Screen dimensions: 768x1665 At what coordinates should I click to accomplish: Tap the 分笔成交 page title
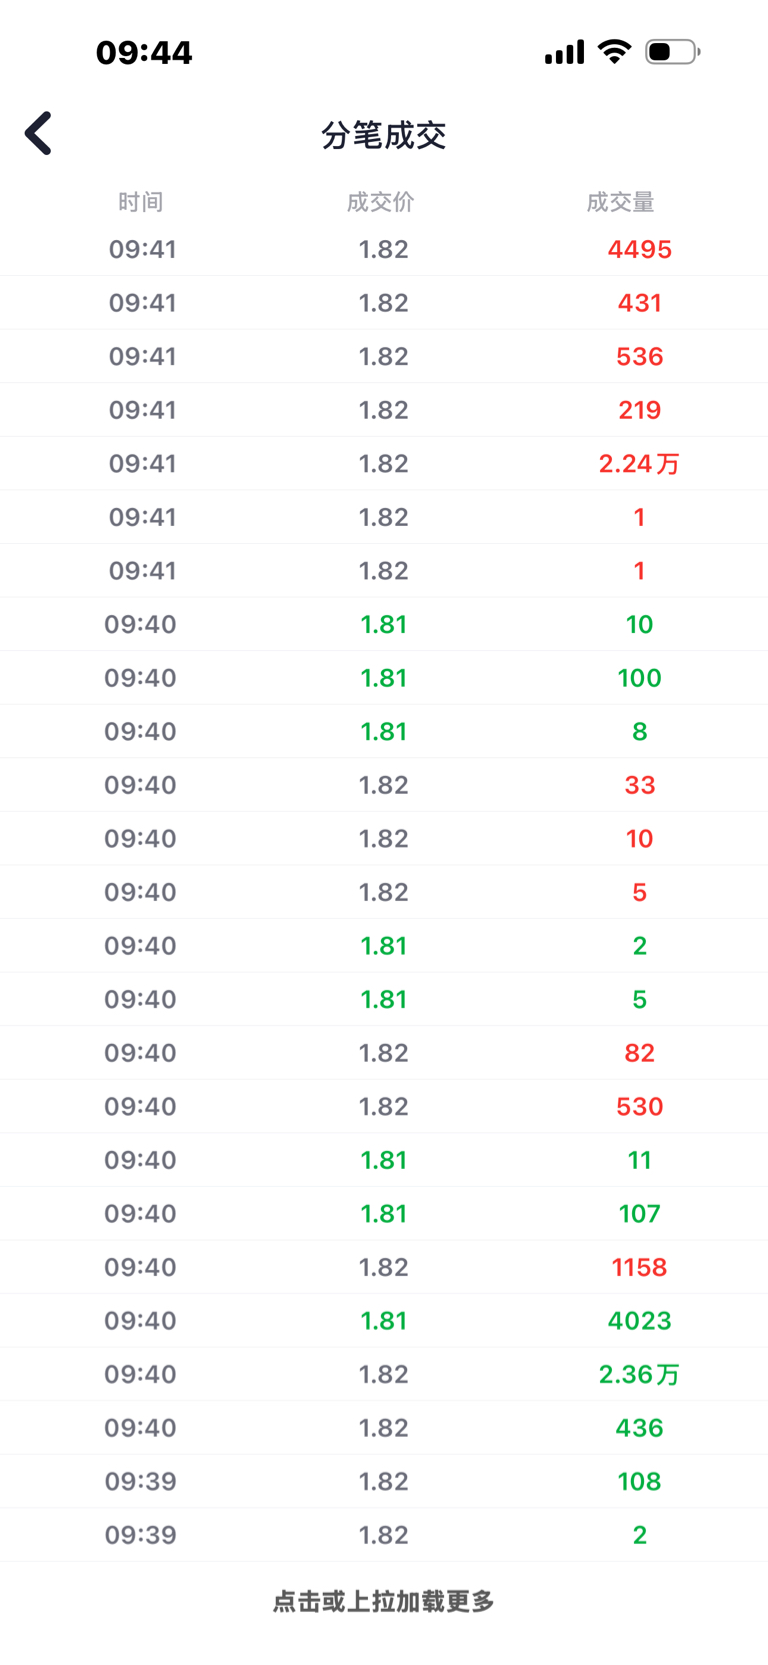384,135
